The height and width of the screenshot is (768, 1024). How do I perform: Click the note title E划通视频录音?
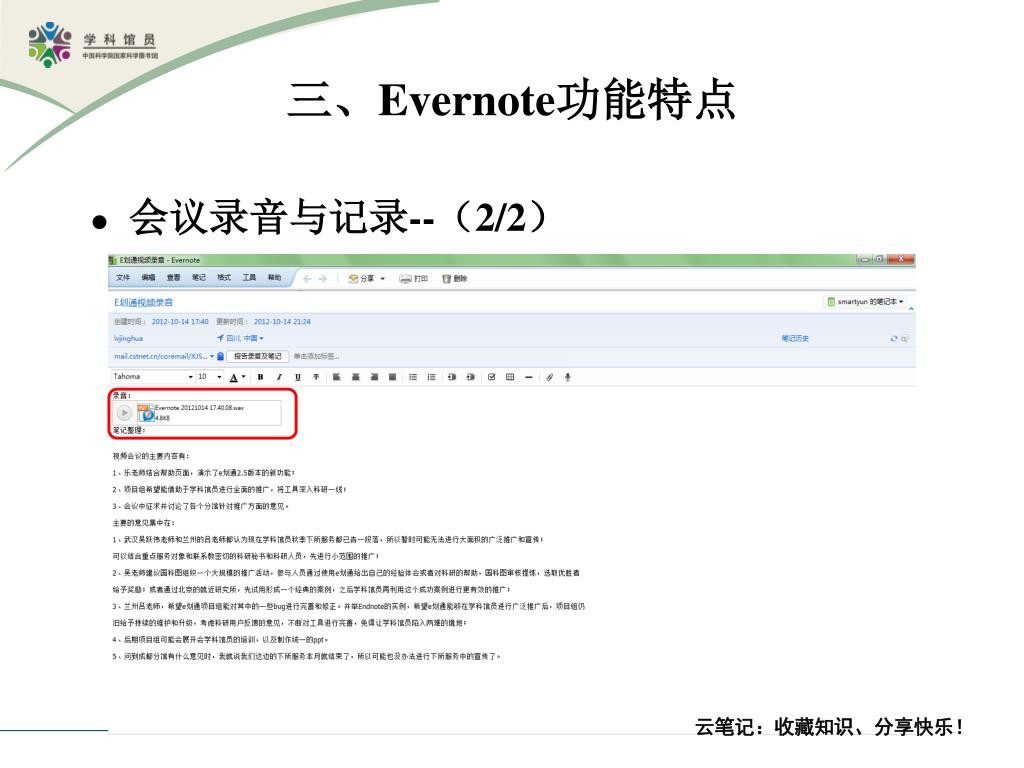144,302
